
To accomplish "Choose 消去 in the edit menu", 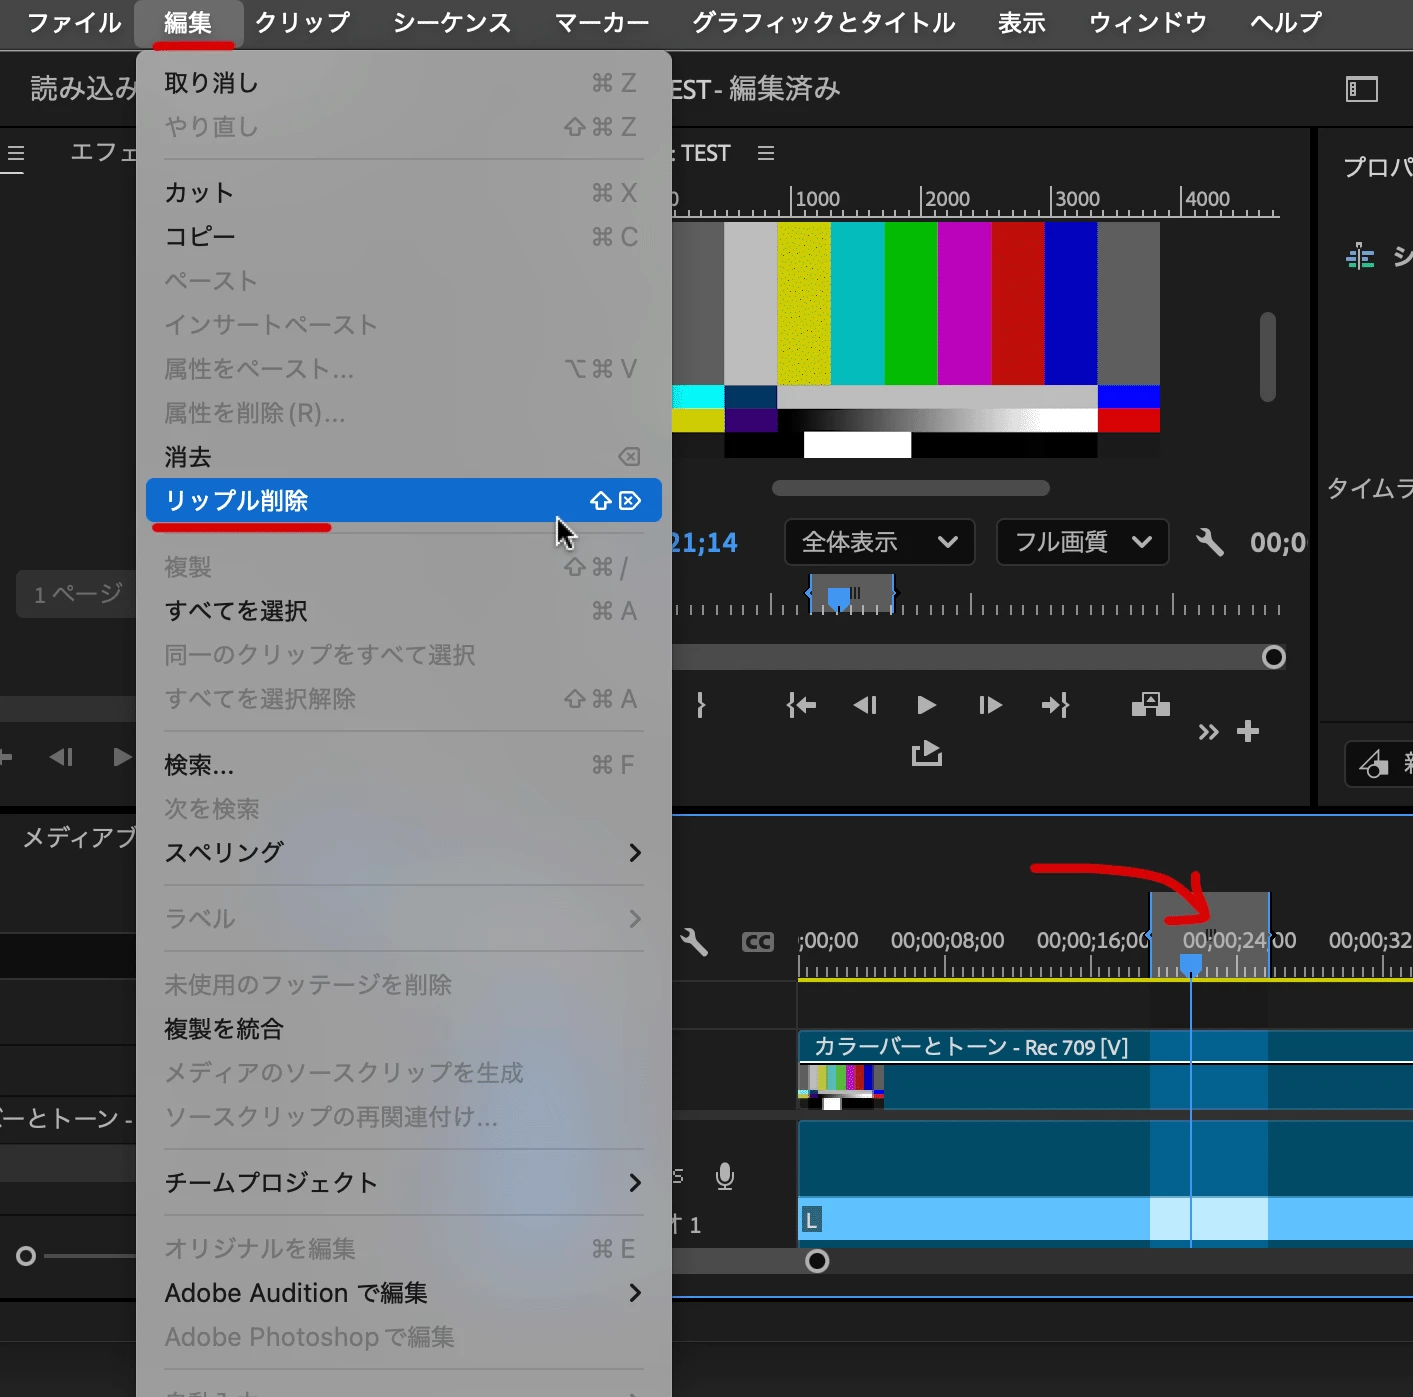I will 403,457.
